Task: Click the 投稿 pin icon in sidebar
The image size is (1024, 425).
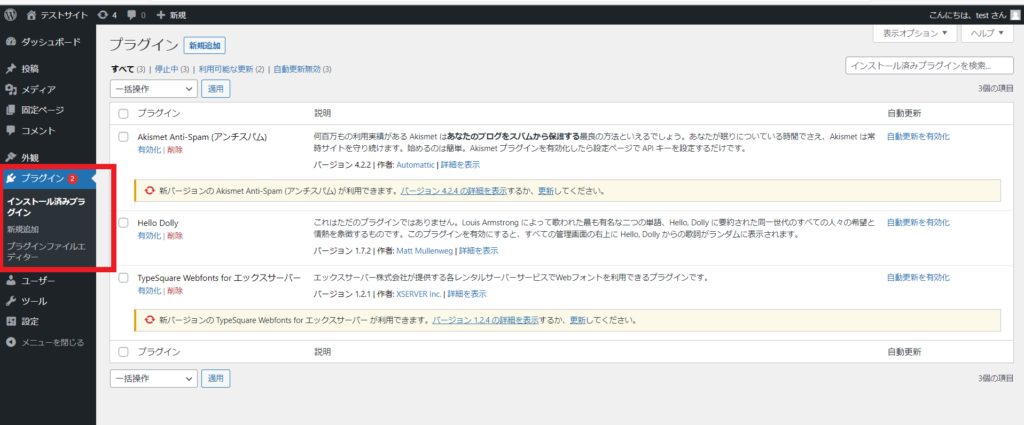Action: 10,69
